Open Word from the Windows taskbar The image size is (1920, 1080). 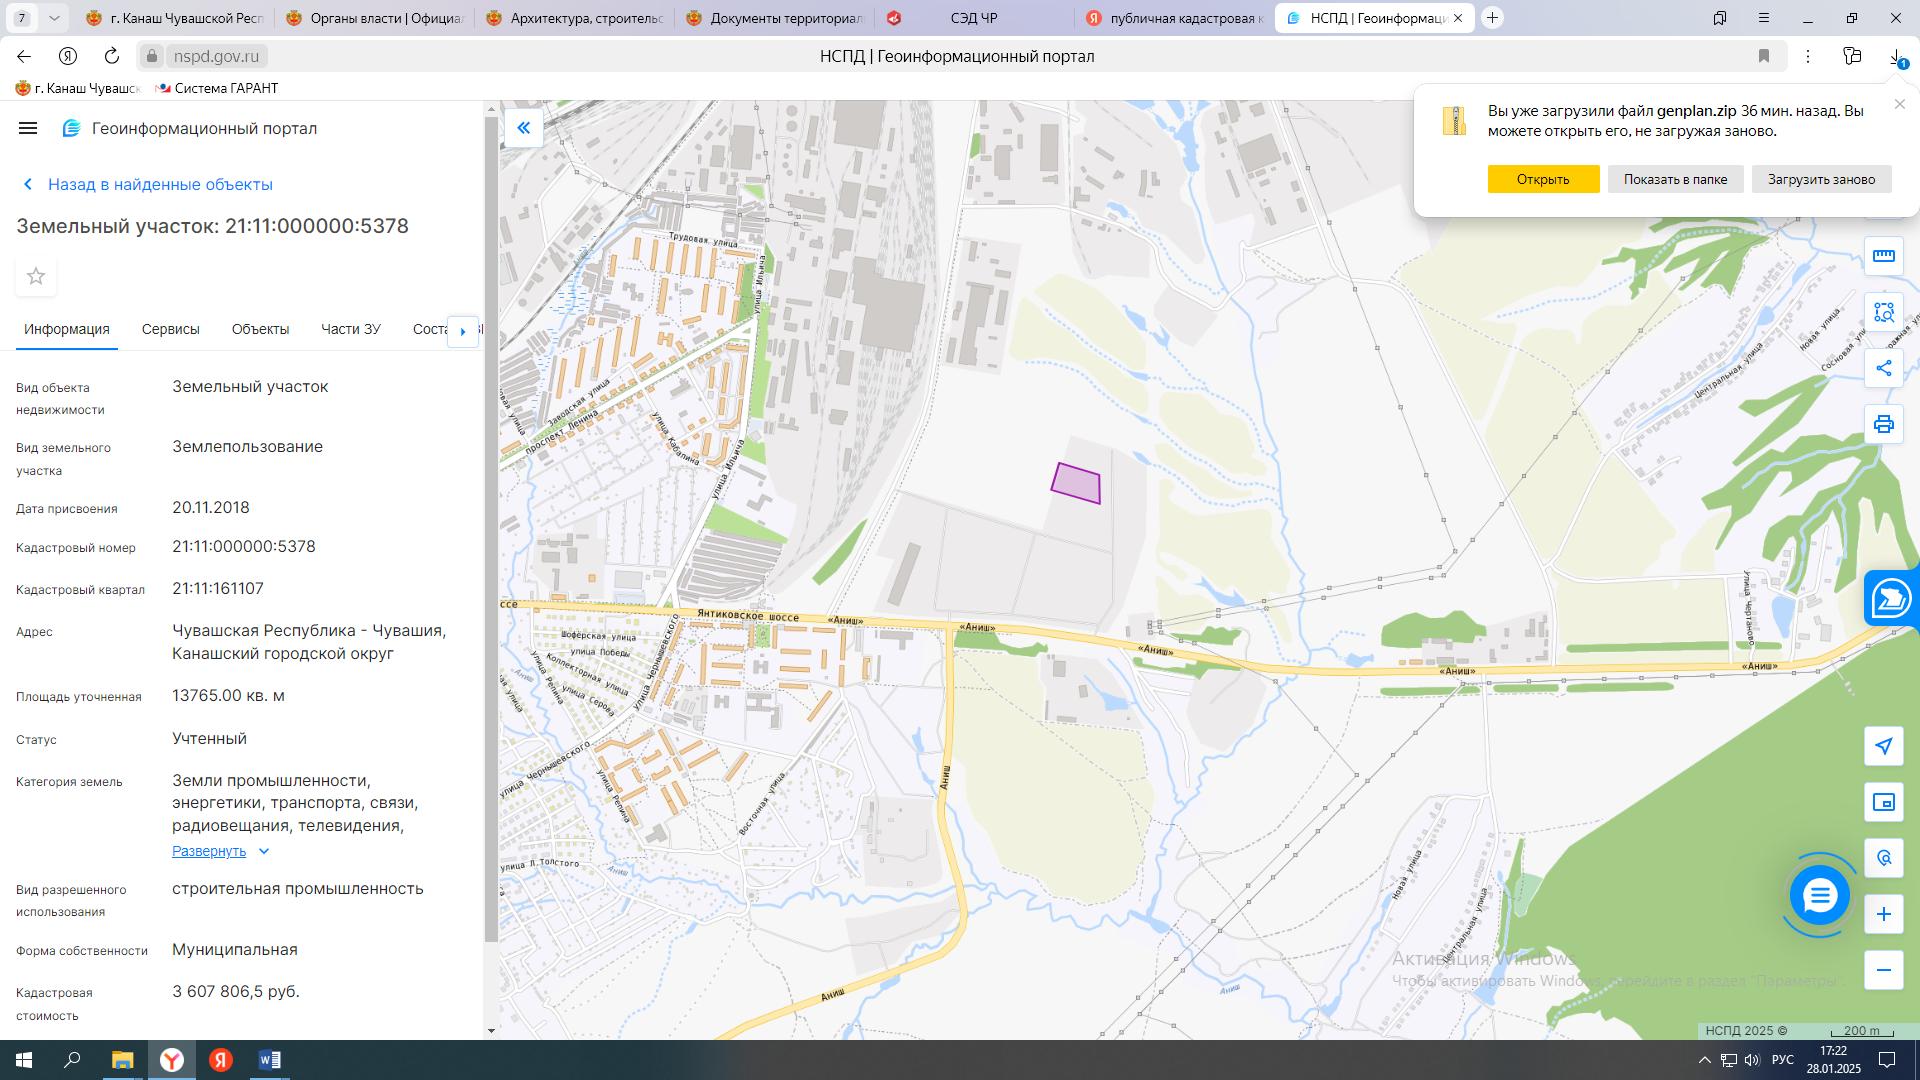pyautogui.click(x=270, y=1060)
